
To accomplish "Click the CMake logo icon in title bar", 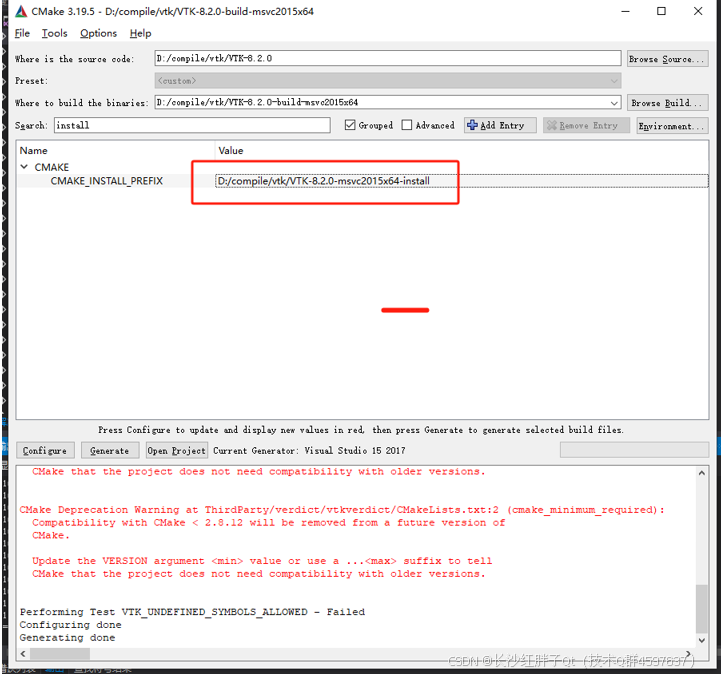I will click(21, 11).
